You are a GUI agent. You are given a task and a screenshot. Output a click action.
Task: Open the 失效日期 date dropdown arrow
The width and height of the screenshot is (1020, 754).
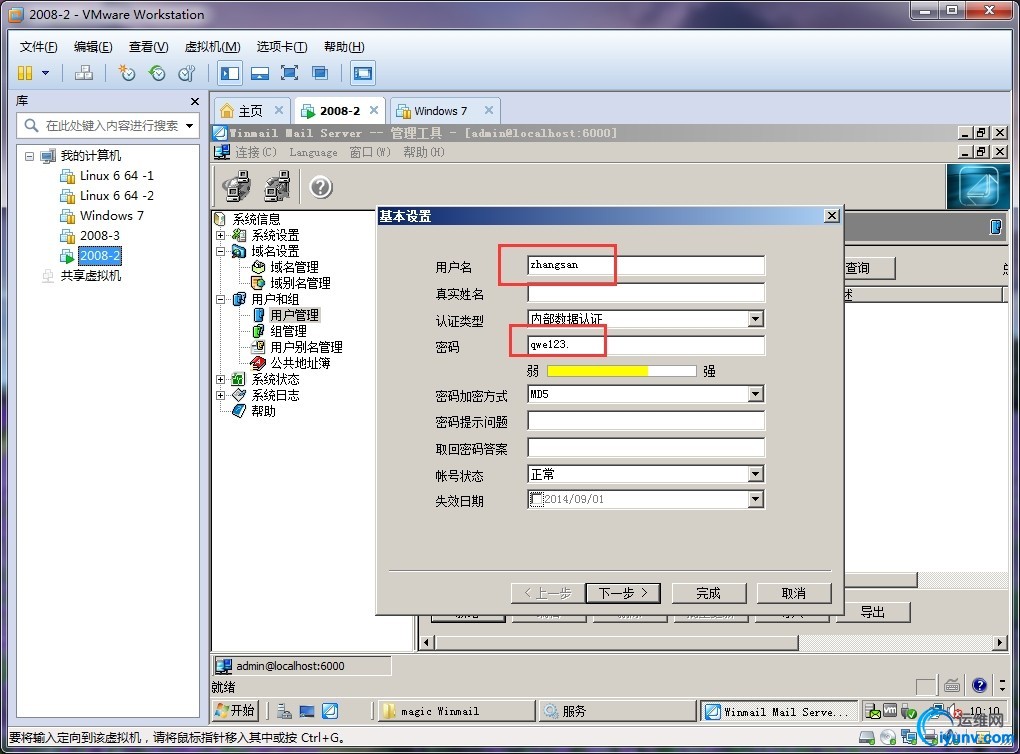755,499
